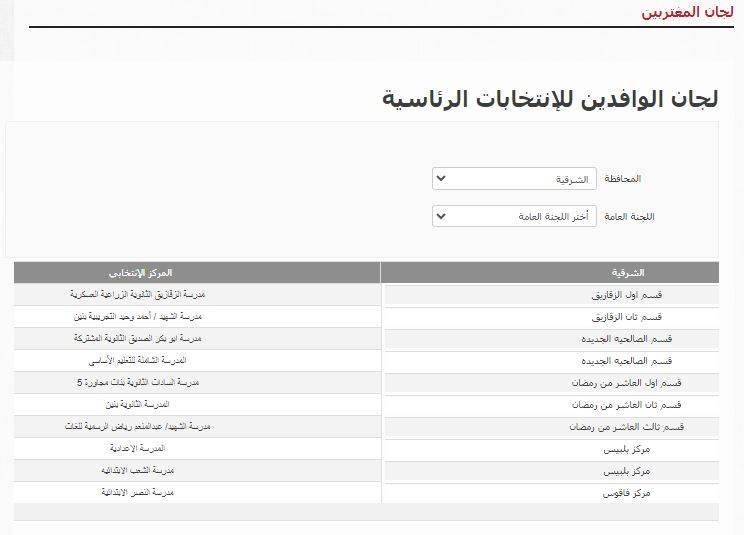This screenshot has height=535, width=744.
Task: Select the الشرقية column header in table
Action: click(627, 272)
